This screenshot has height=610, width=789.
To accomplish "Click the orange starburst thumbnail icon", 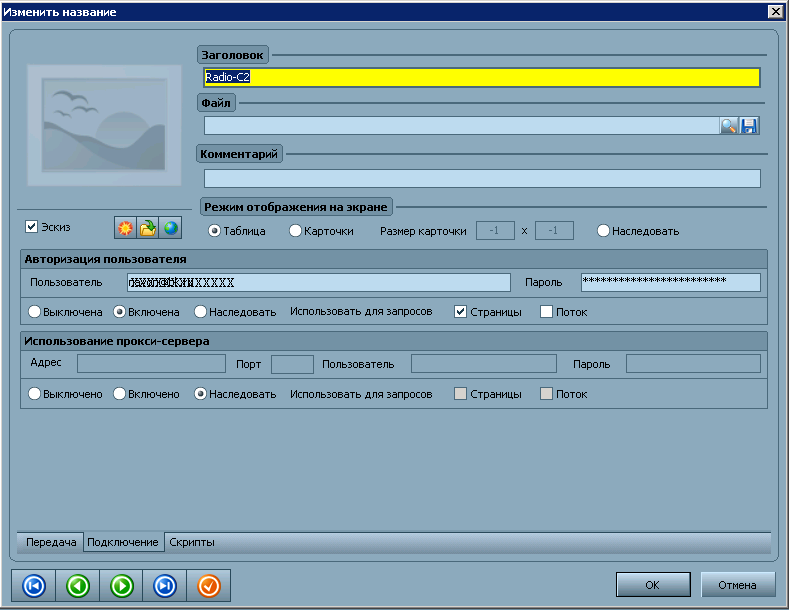I will 124,229.
